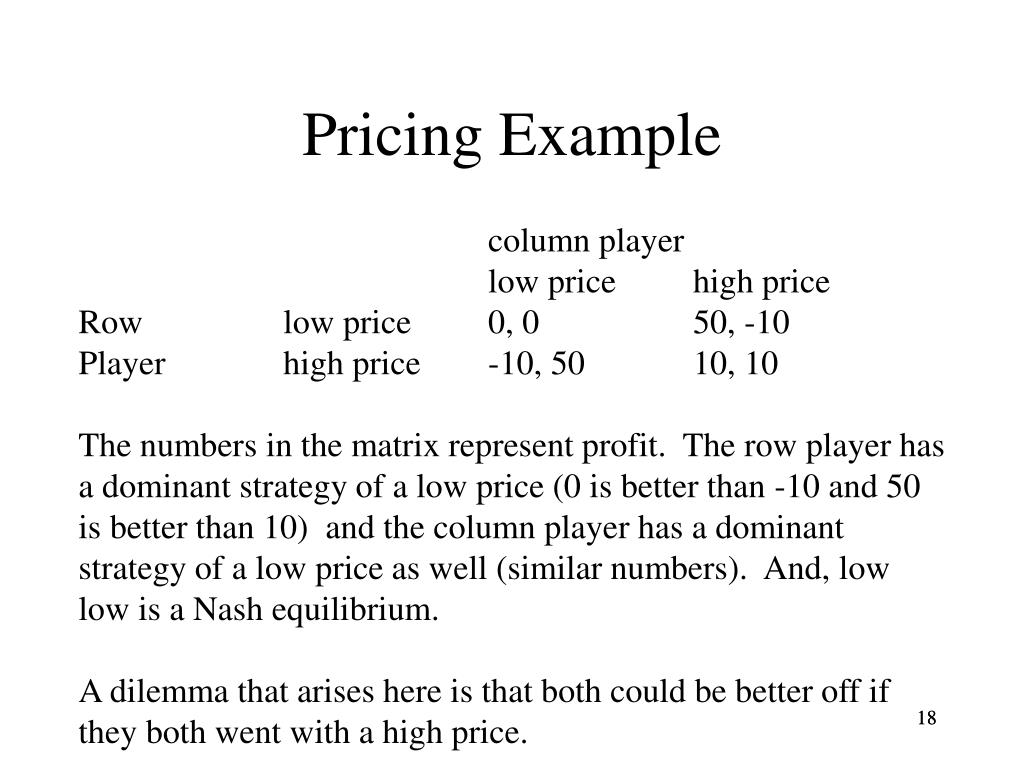Click the words Nash equilibrium
The height and width of the screenshot is (768, 1024).
tap(315, 611)
